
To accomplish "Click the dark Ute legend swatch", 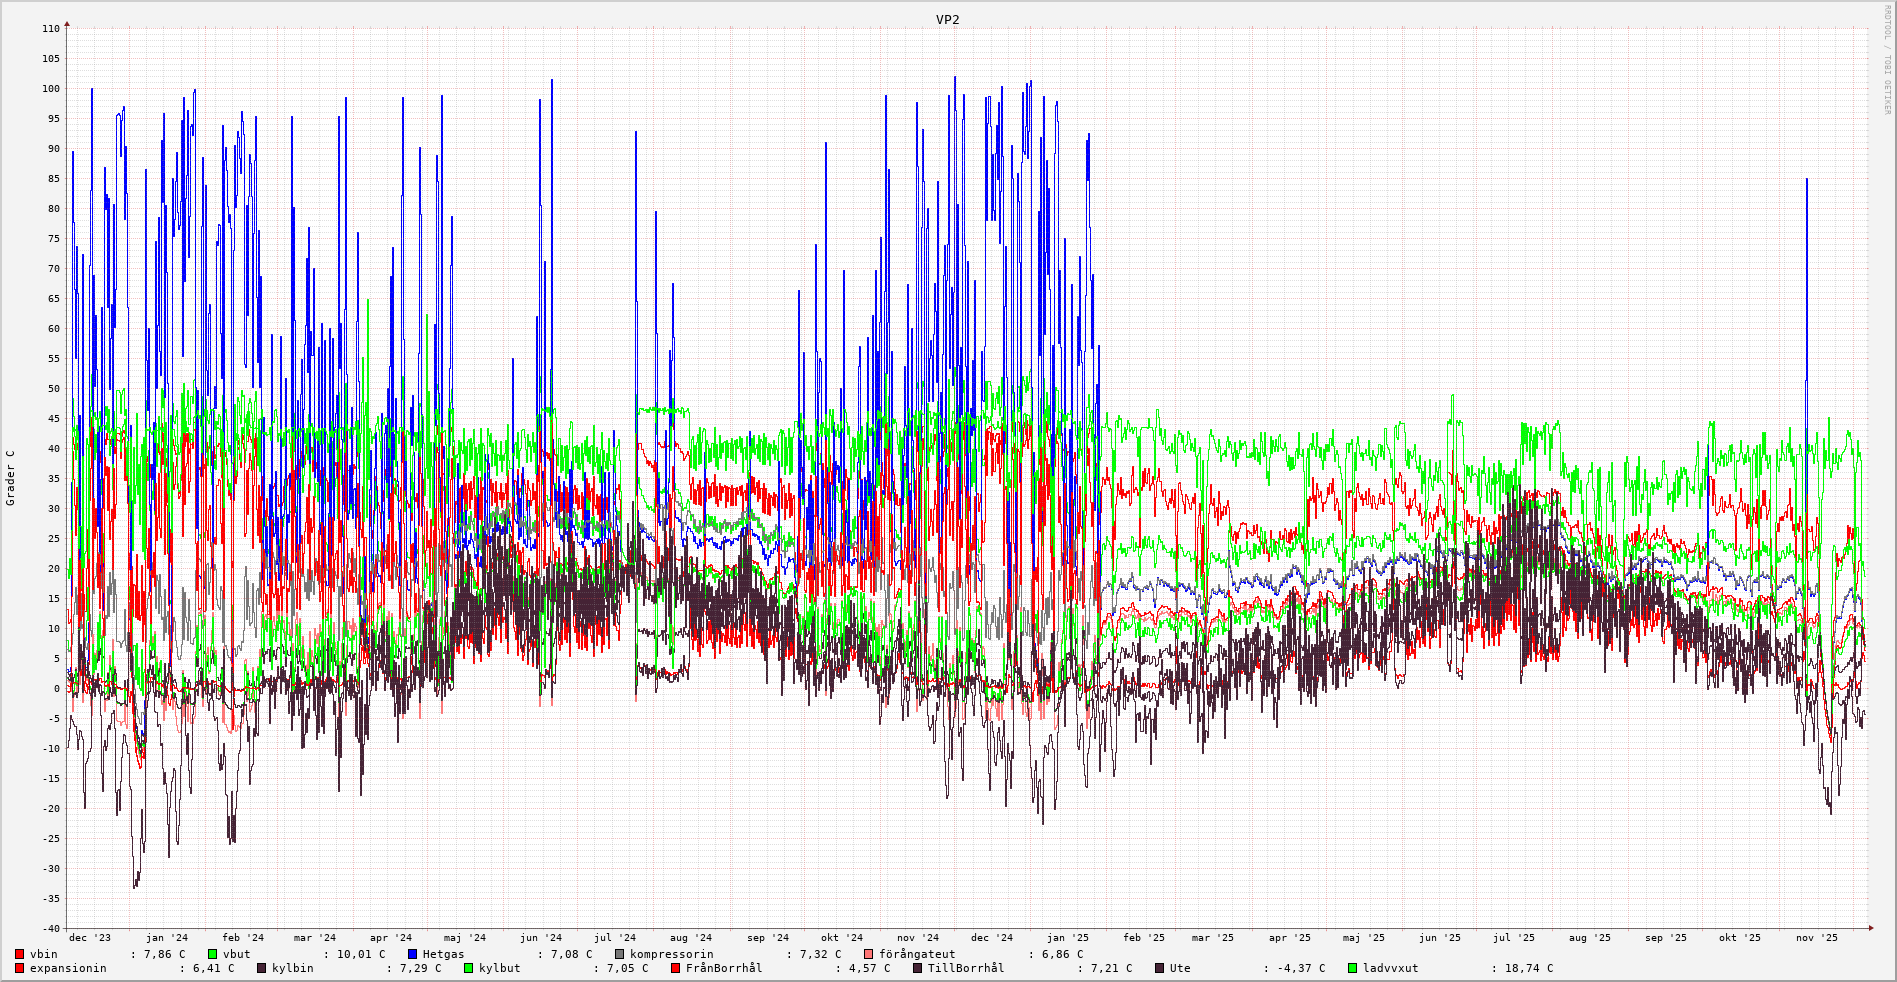I will pos(1160,968).
